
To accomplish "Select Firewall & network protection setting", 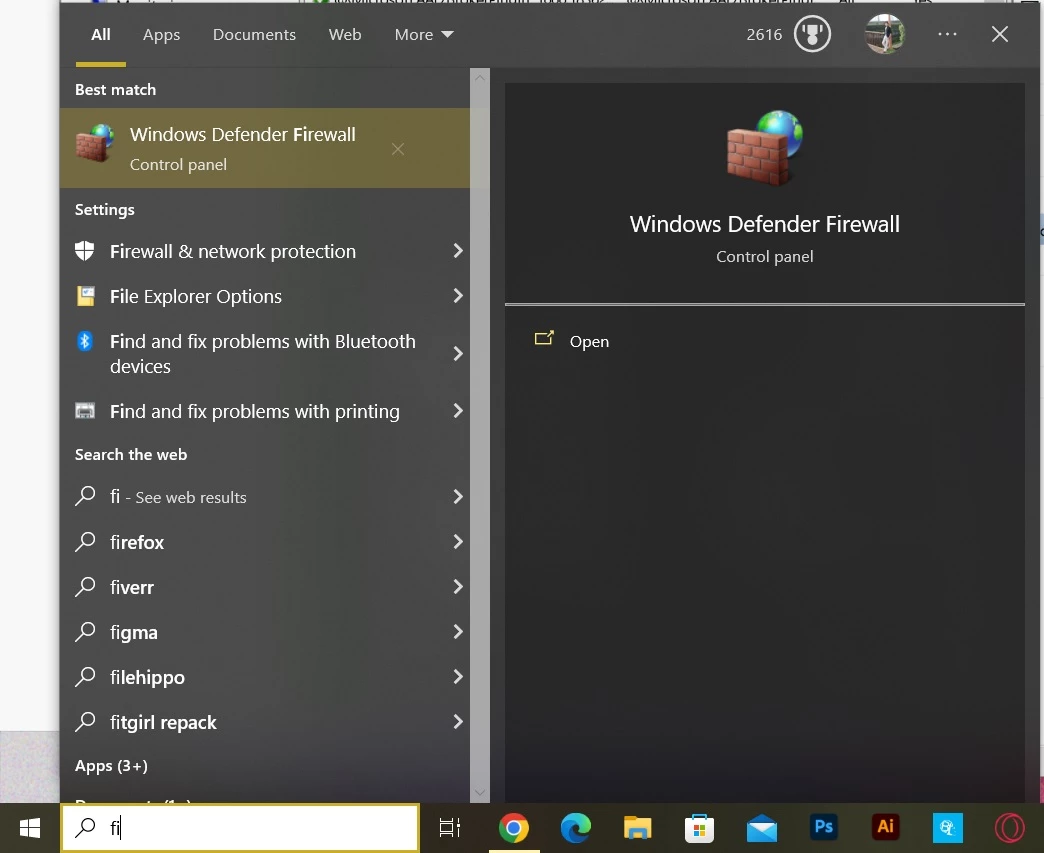I will 265,251.
